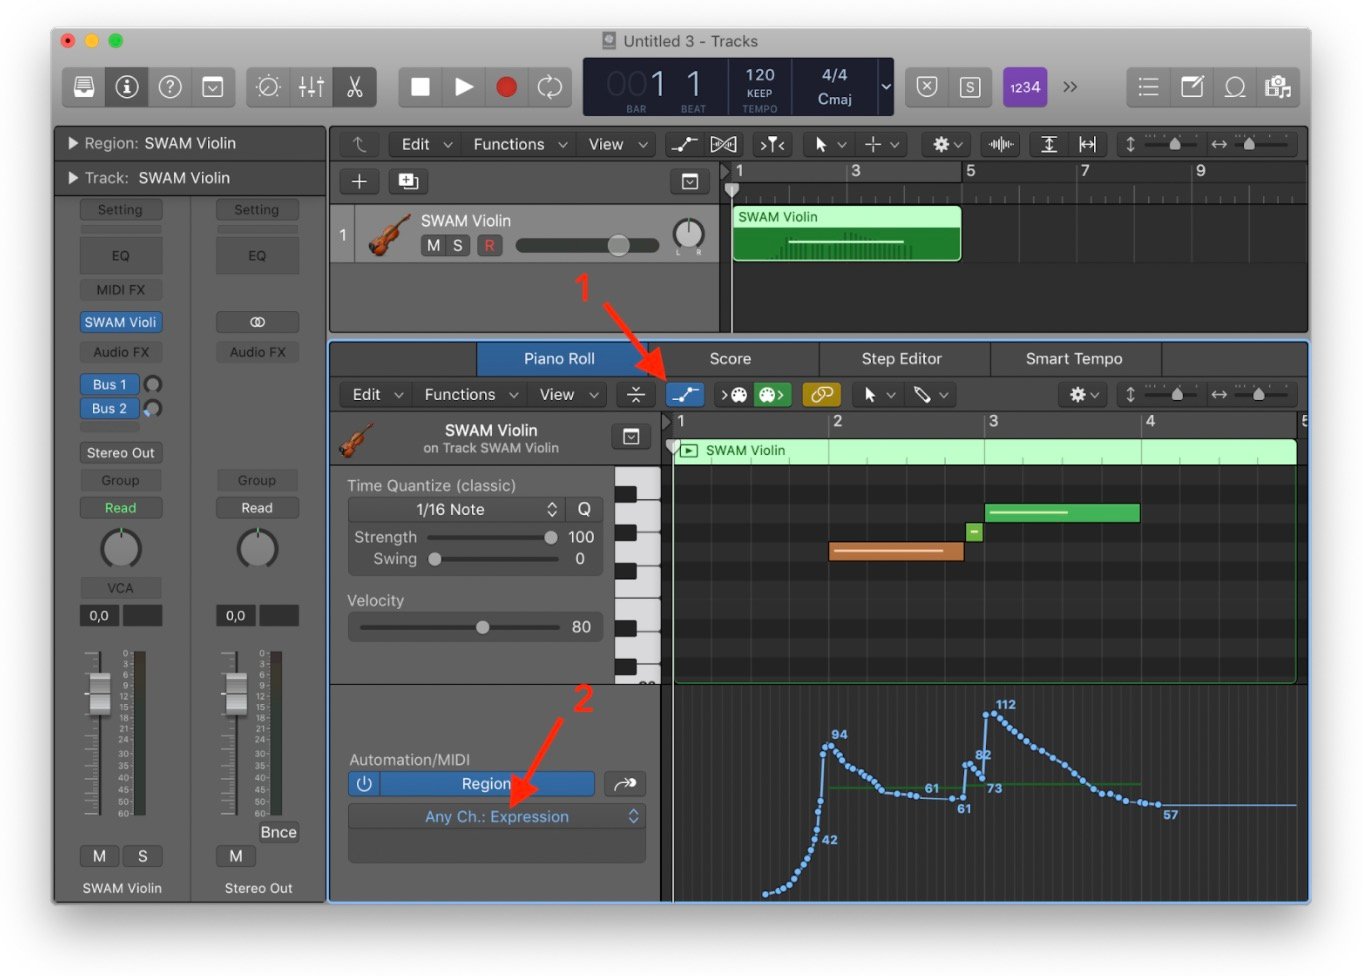Click the SWAM Violin region in Tracks area

click(x=846, y=234)
